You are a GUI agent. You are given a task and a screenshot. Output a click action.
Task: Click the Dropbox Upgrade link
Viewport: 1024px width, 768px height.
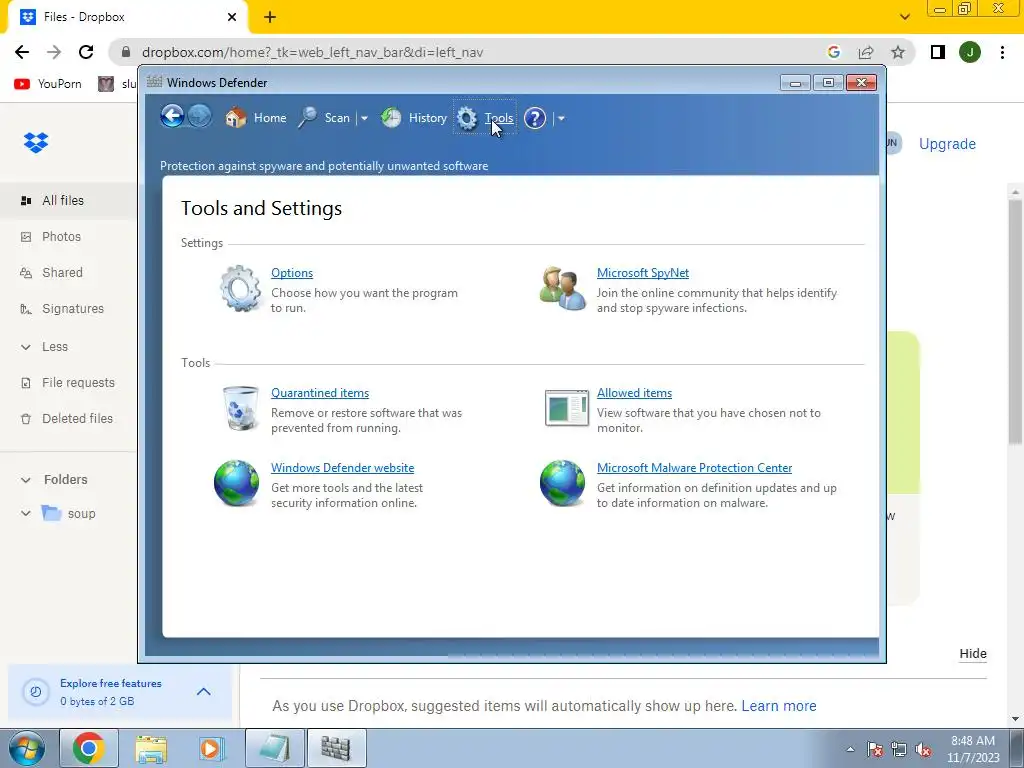[947, 144]
